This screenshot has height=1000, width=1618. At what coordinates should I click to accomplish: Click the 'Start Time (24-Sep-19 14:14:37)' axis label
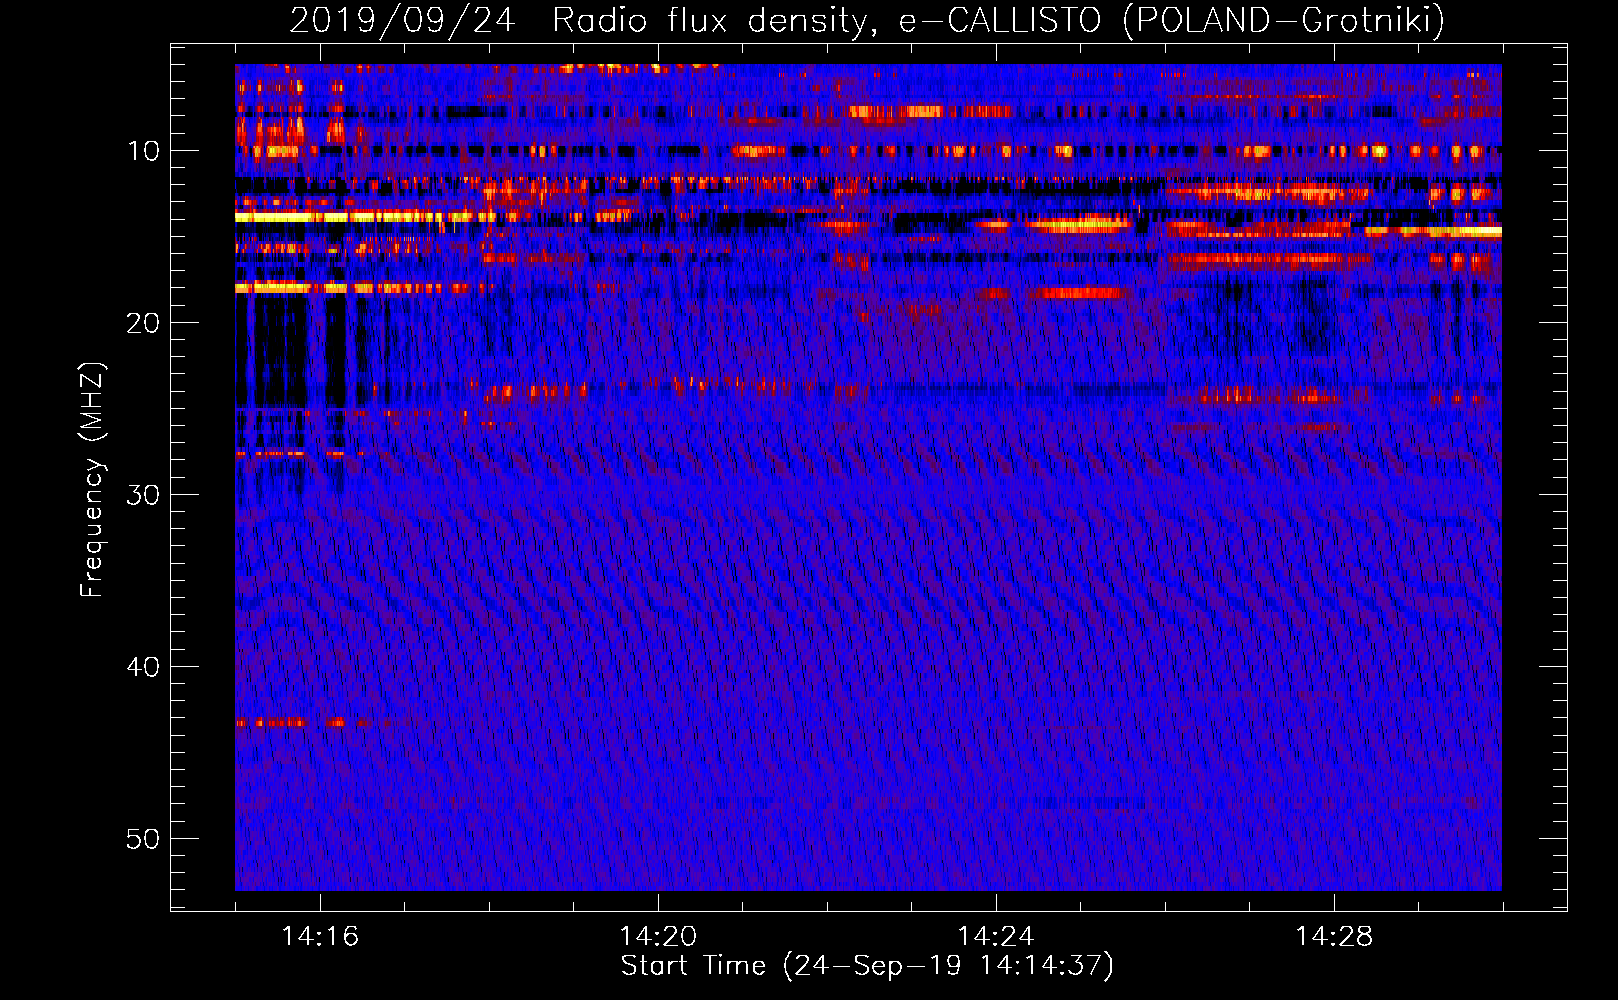coord(867,966)
